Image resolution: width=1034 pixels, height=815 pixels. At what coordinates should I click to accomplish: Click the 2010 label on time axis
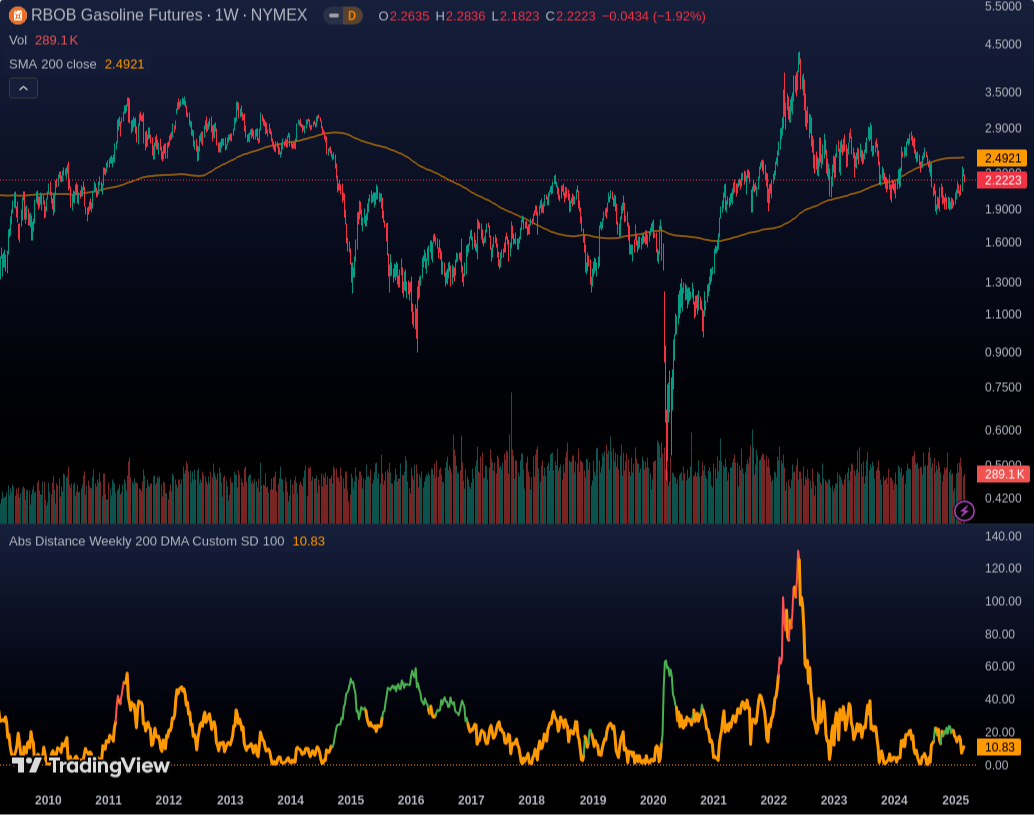click(x=48, y=800)
